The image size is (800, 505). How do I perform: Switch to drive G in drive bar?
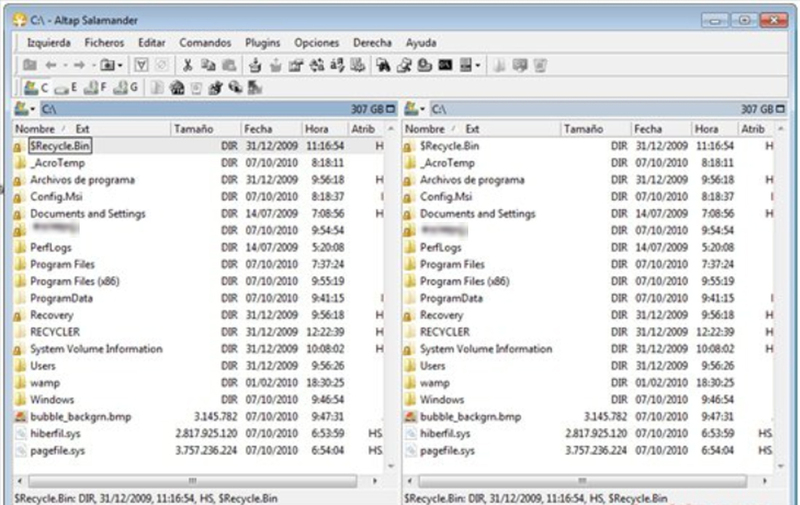126,88
